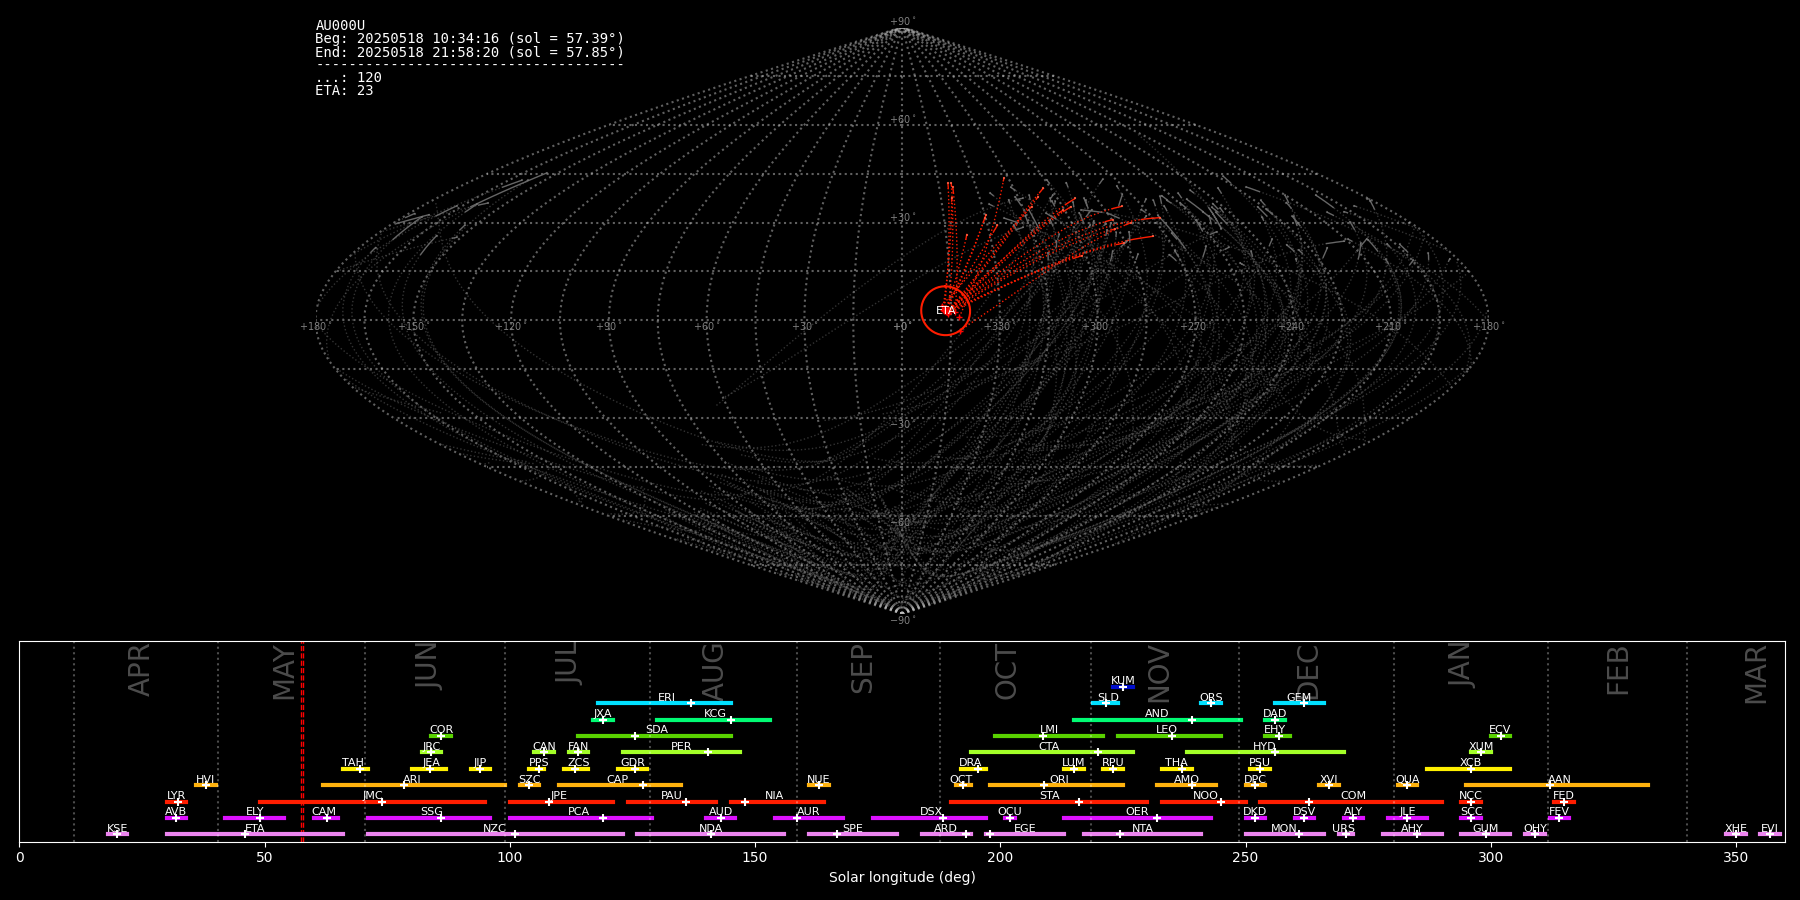
Task: Click the MON pink shower bar
Action: (x=1284, y=834)
